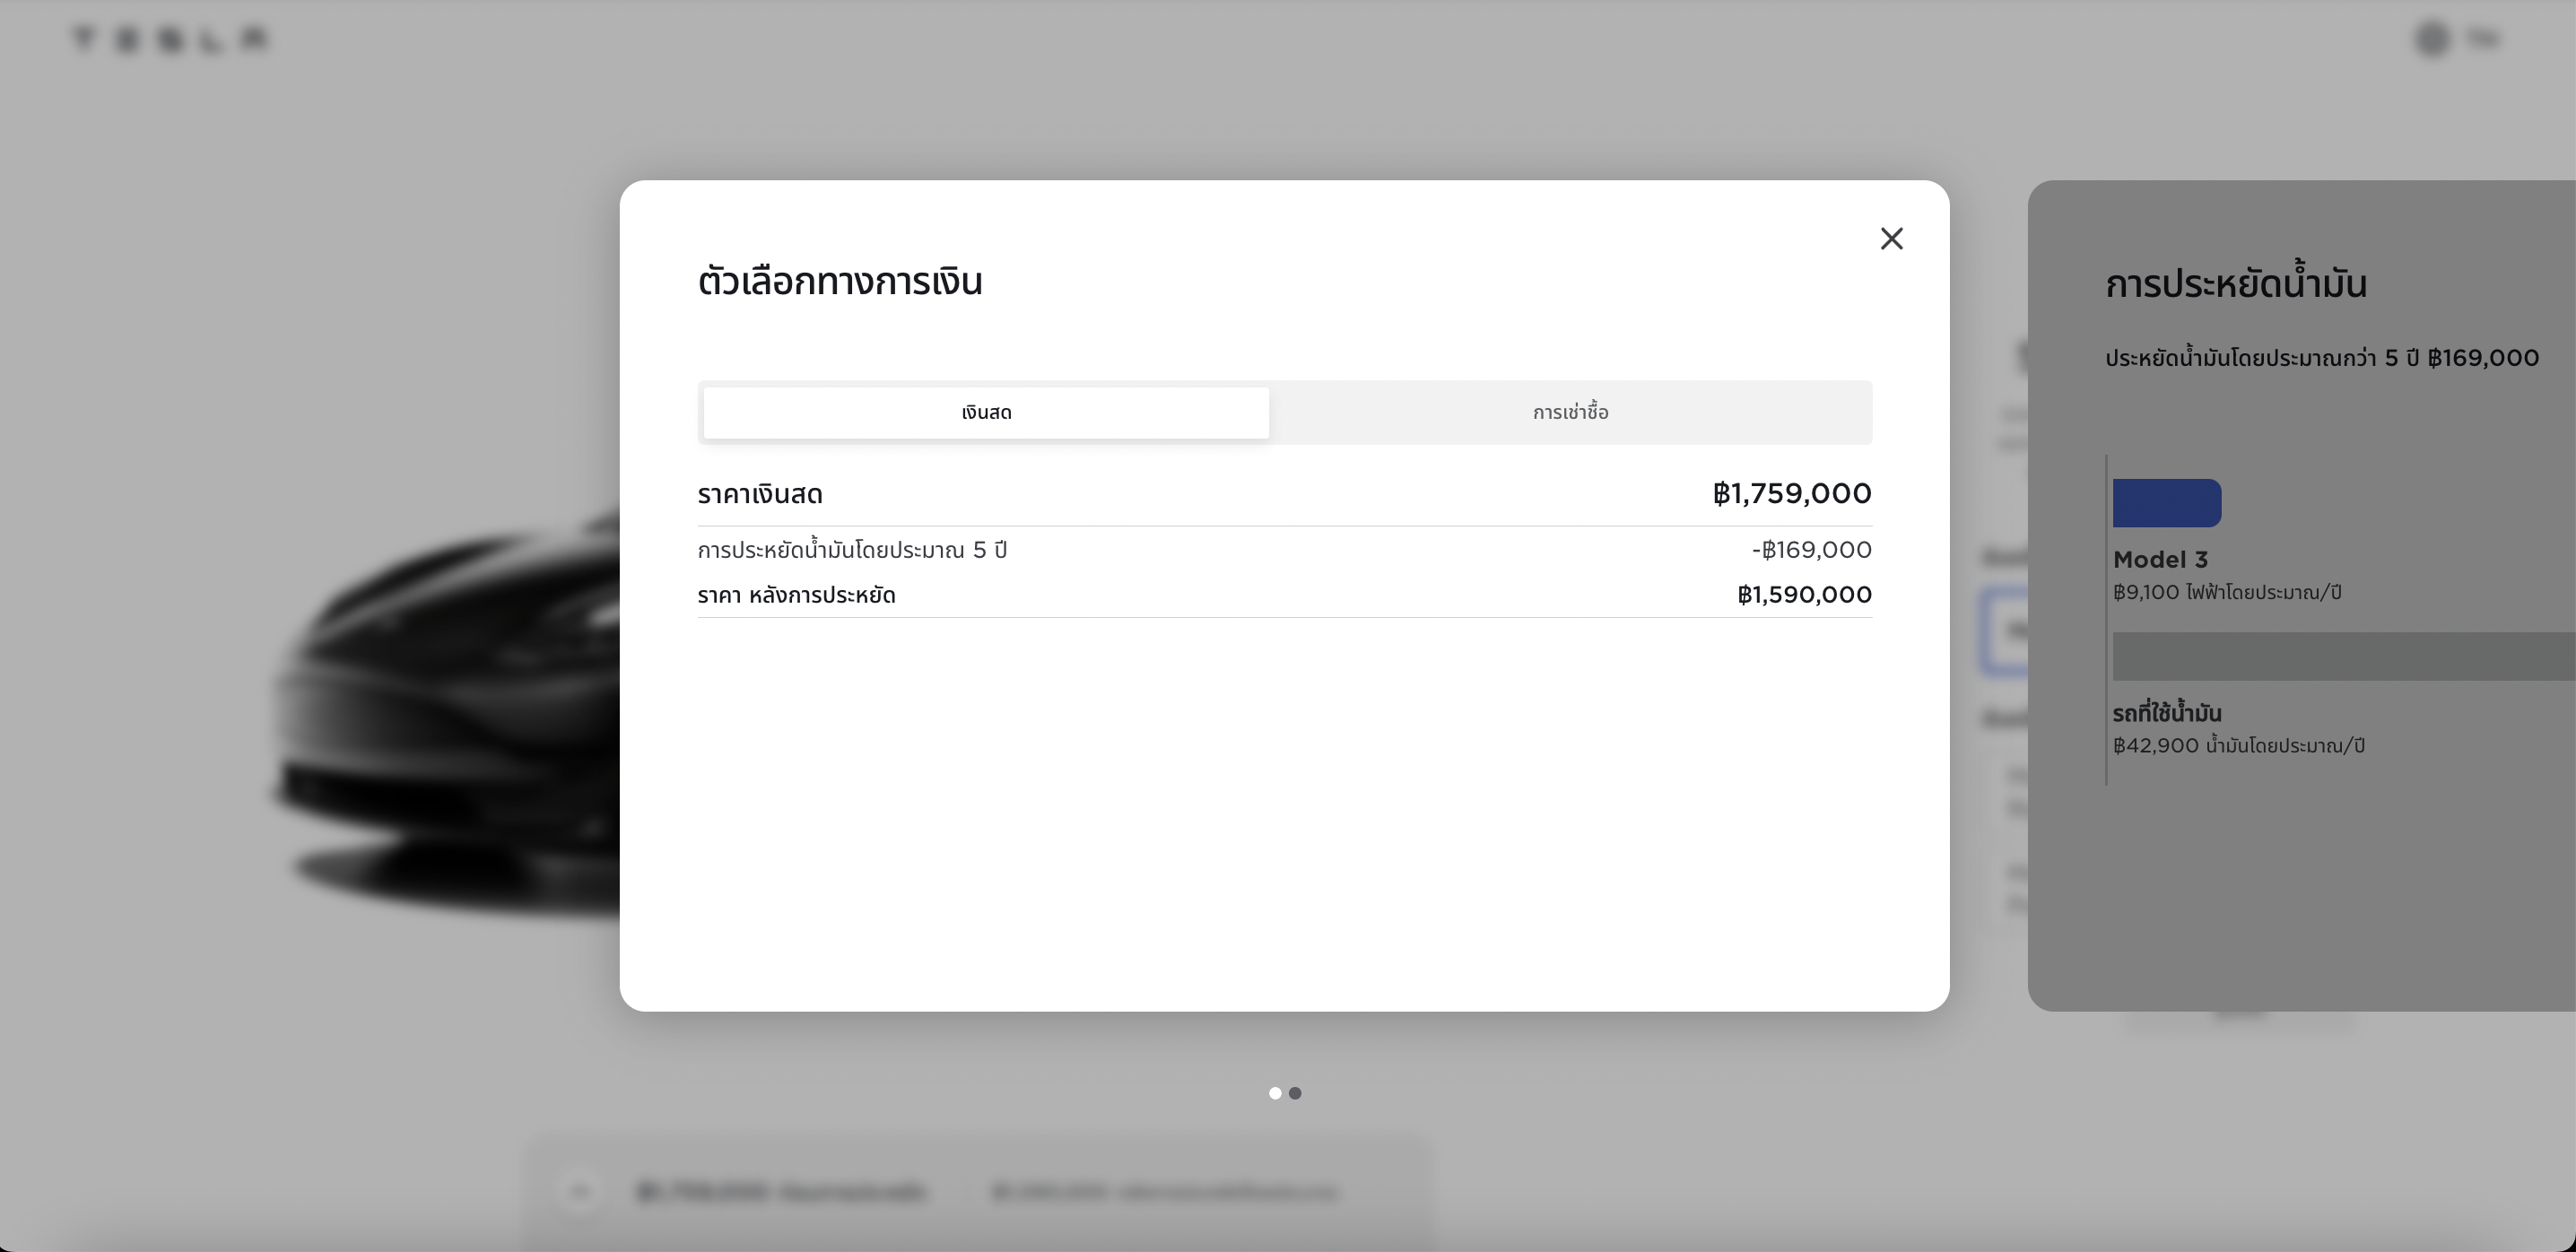This screenshot has height=1252, width=2576.
Task: Click the รถที่ใช้น้ำมัน label
Action: coord(2167,712)
